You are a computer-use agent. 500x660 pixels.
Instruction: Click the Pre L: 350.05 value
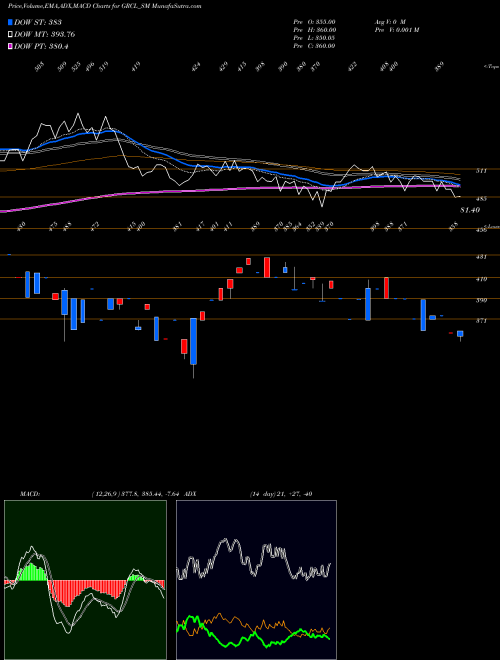pos(314,38)
